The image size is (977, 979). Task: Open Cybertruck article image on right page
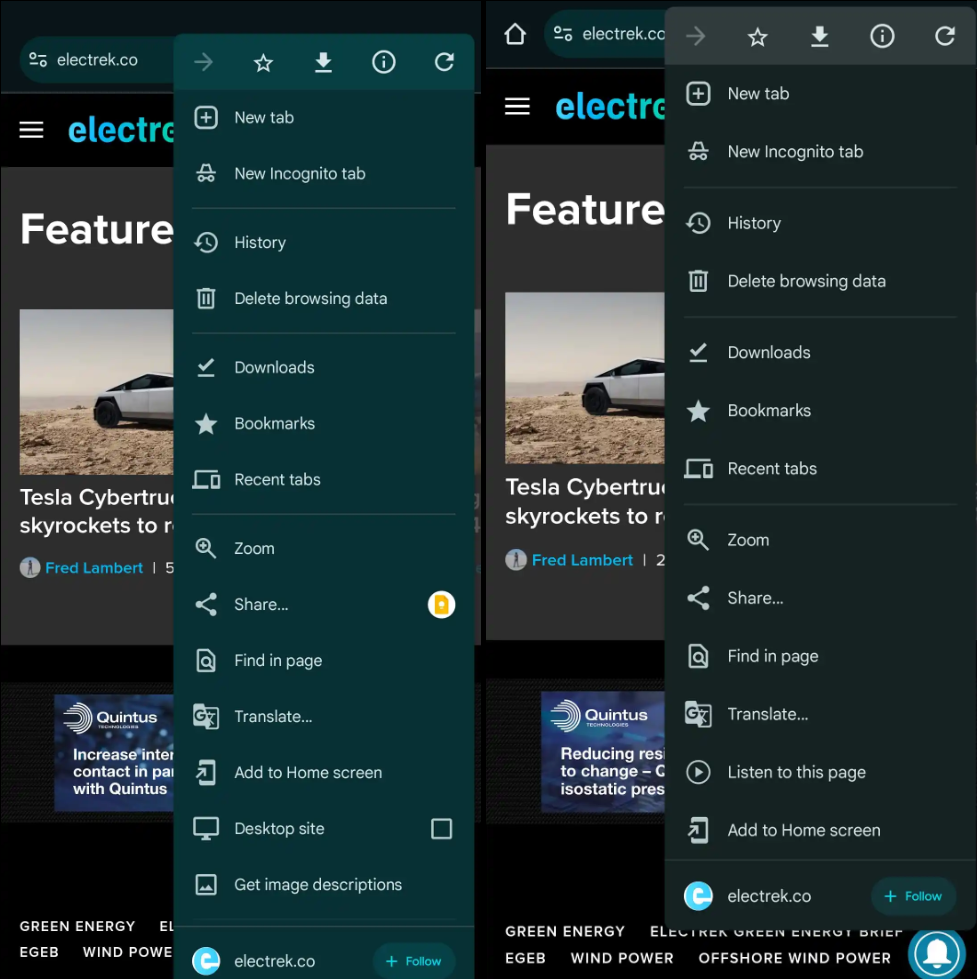coord(585,378)
